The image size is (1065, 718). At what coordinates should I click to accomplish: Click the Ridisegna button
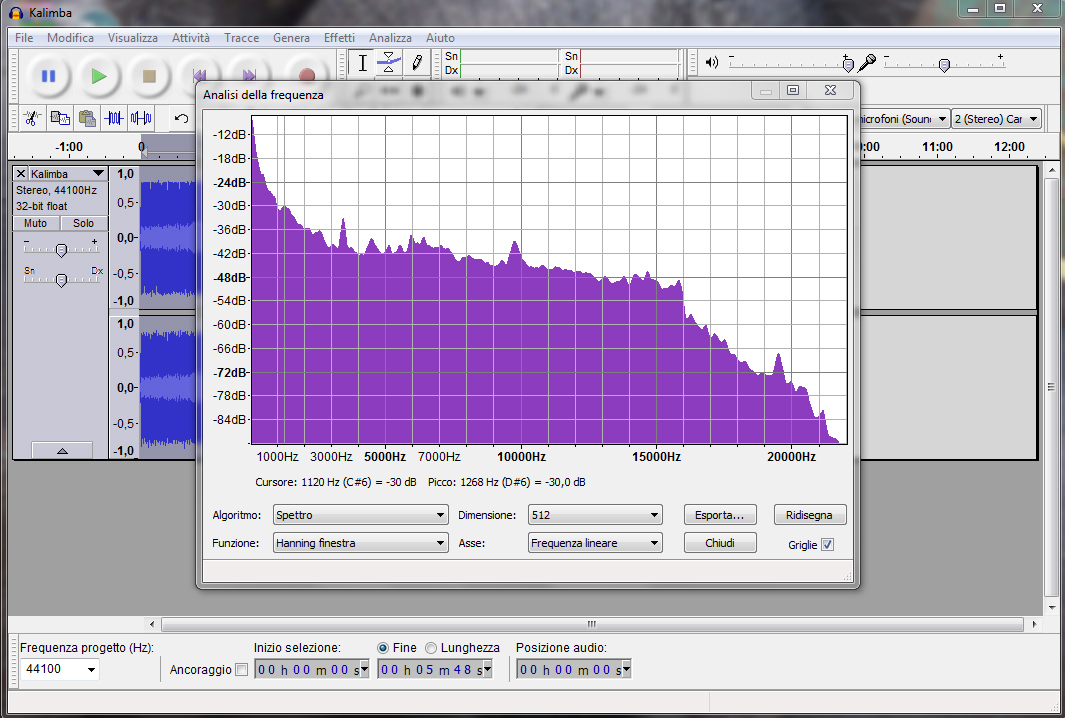tap(809, 515)
